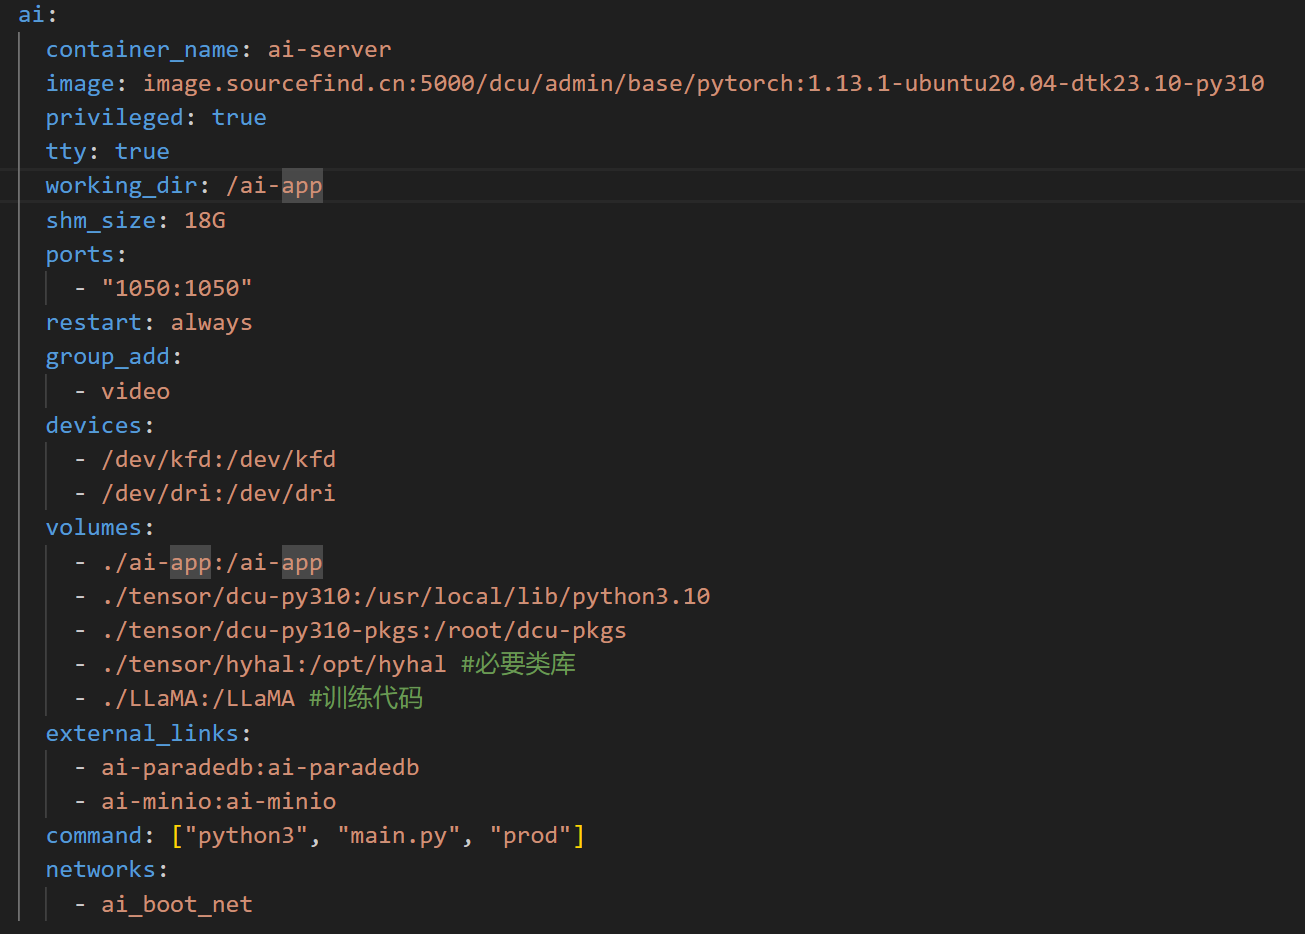Click the ai-minio:ai-minio link entry
This screenshot has height=934, width=1305.
click(x=218, y=801)
